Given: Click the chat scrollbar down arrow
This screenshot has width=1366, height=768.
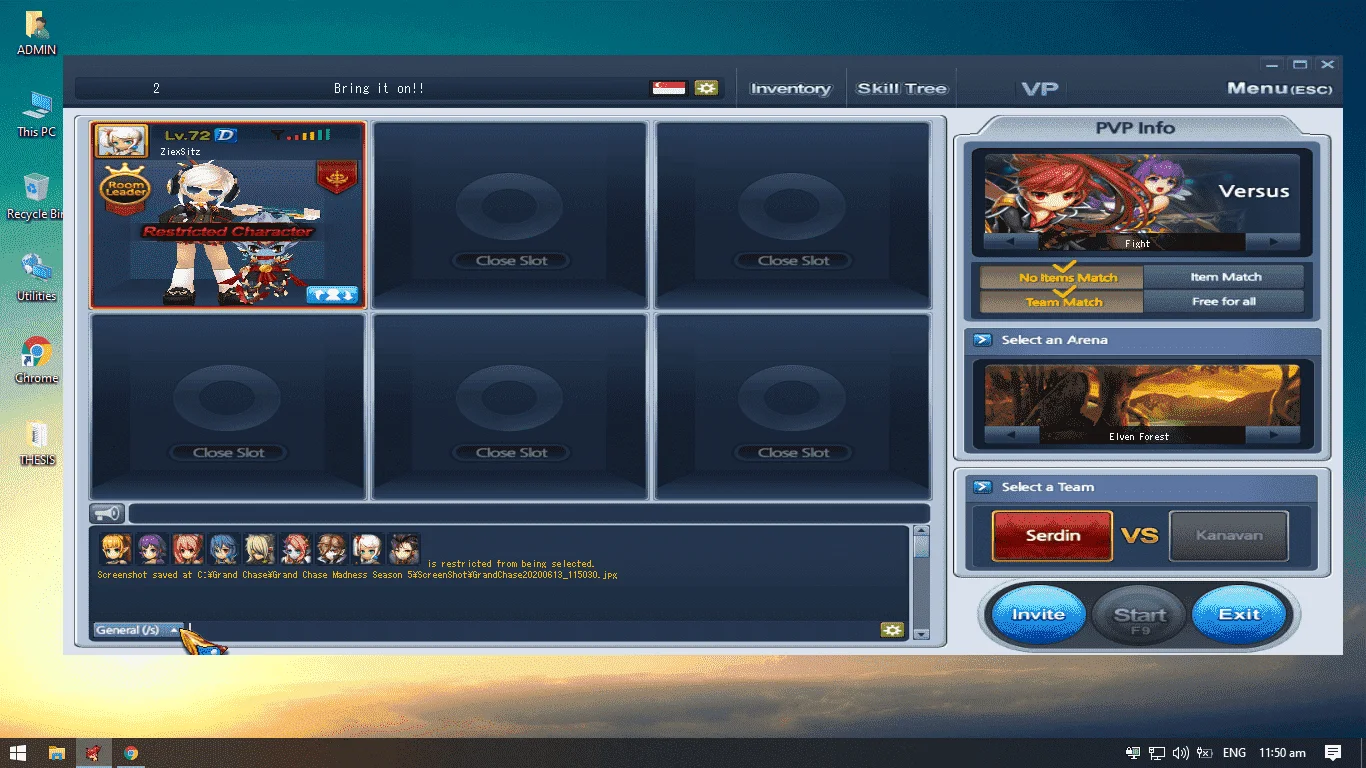Looking at the screenshot, I should 921,633.
